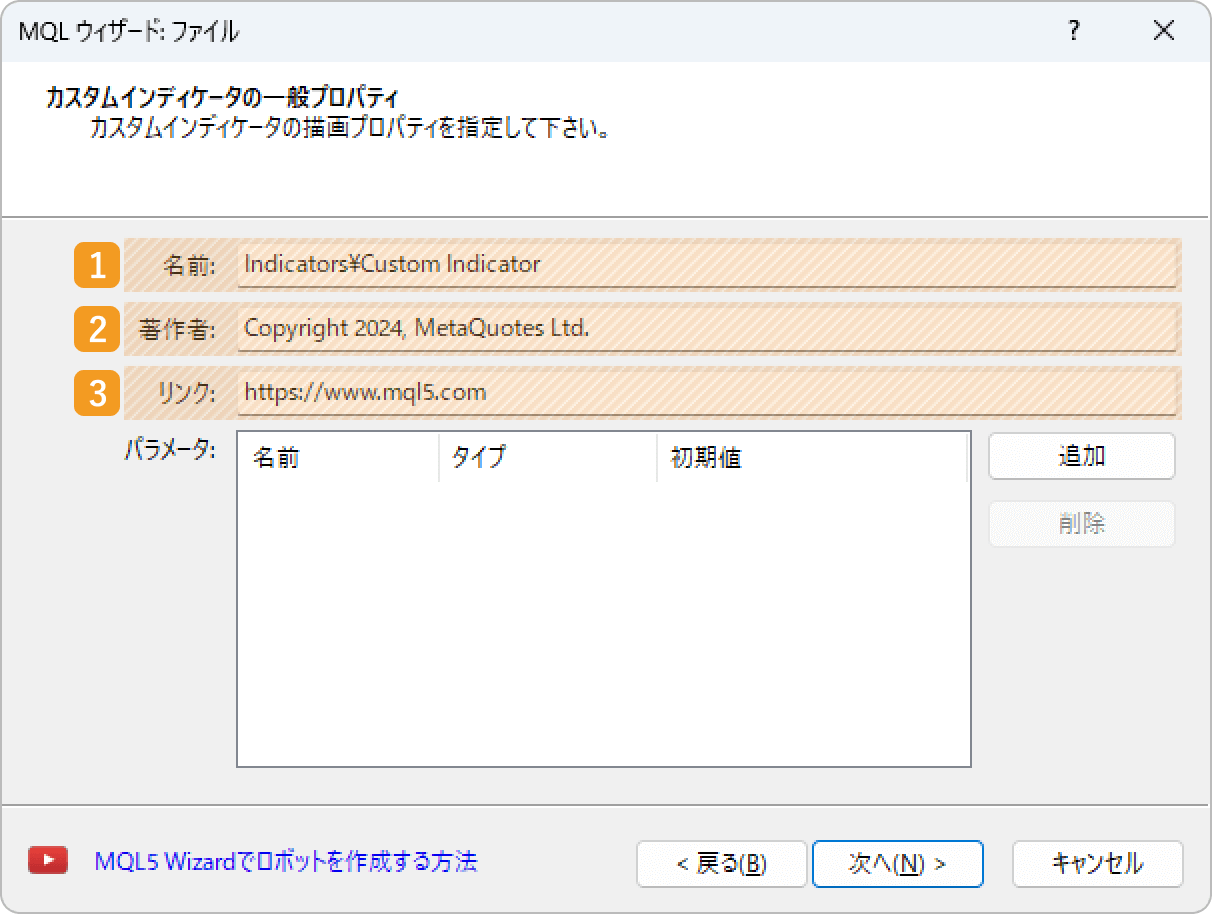Viewport: 1212px width, 914px height.
Task: Click the タイプ column header
Action: click(548, 458)
